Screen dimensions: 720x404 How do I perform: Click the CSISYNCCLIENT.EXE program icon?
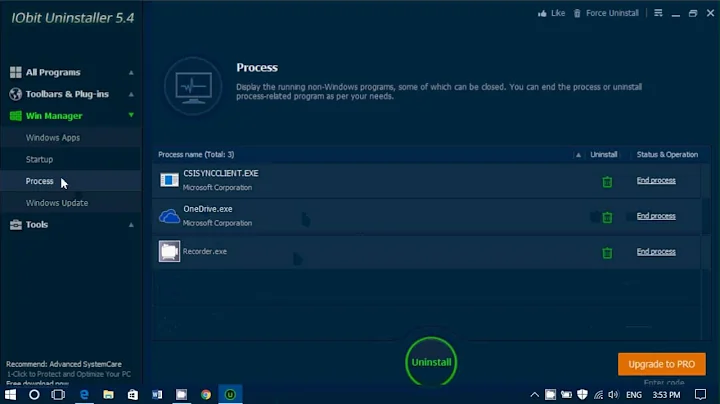(169, 180)
